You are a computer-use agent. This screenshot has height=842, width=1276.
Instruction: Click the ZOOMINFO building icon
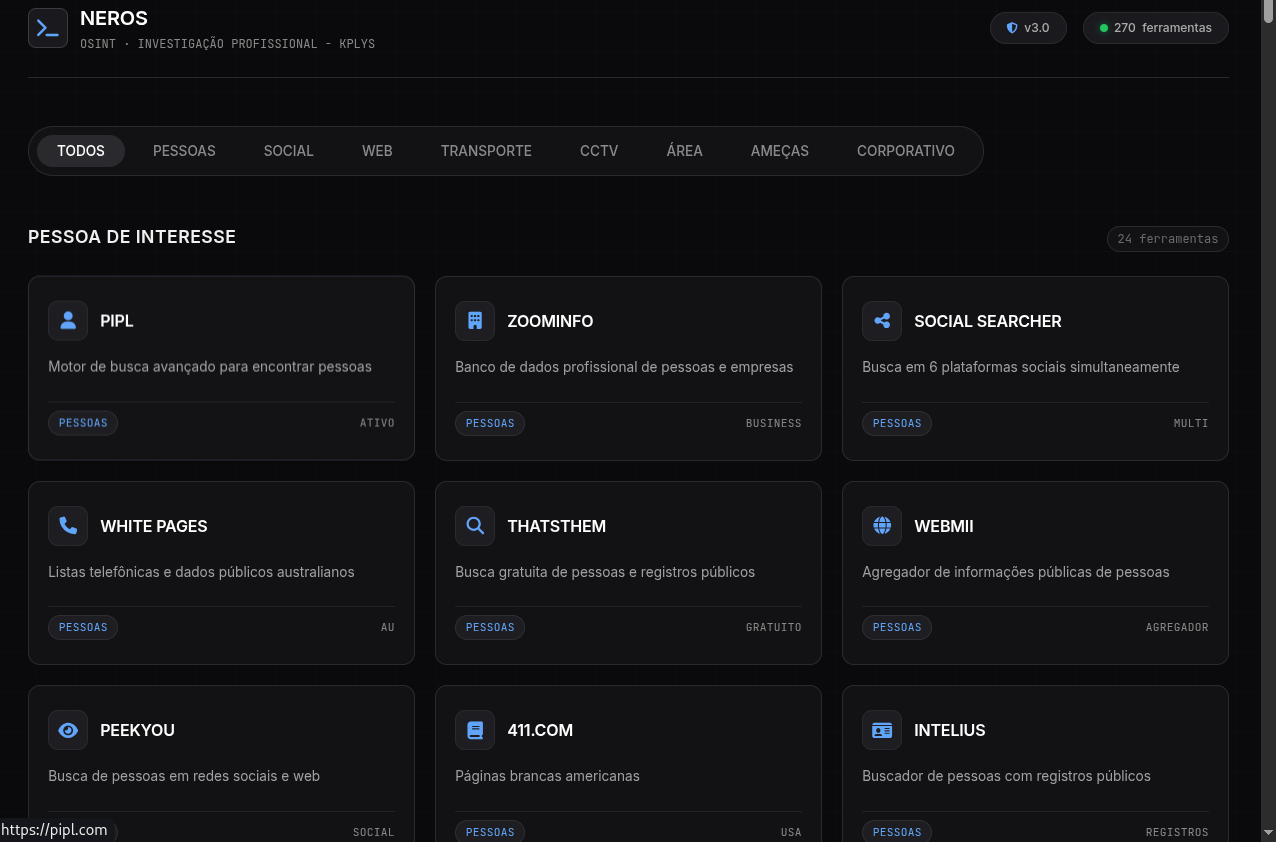[475, 321]
